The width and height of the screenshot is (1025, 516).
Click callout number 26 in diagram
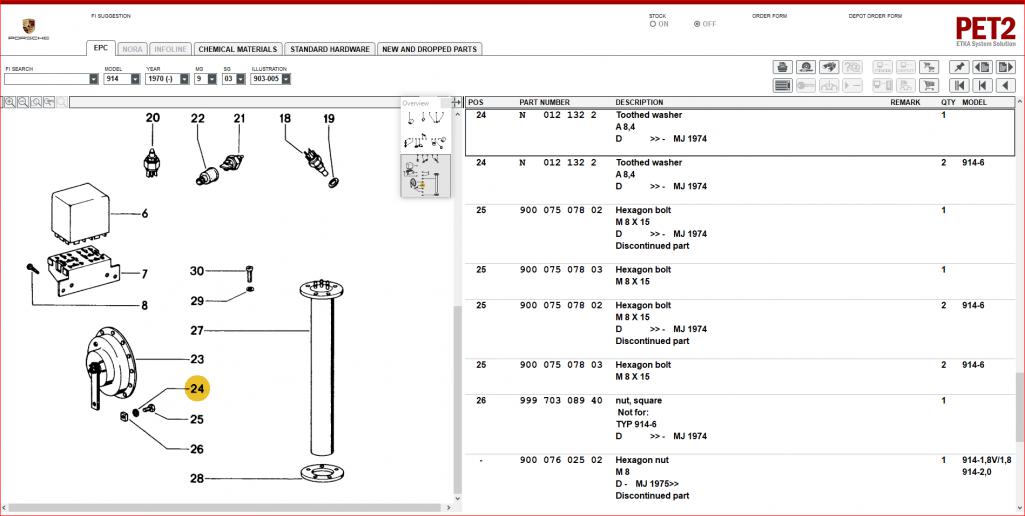pos(197,449)
